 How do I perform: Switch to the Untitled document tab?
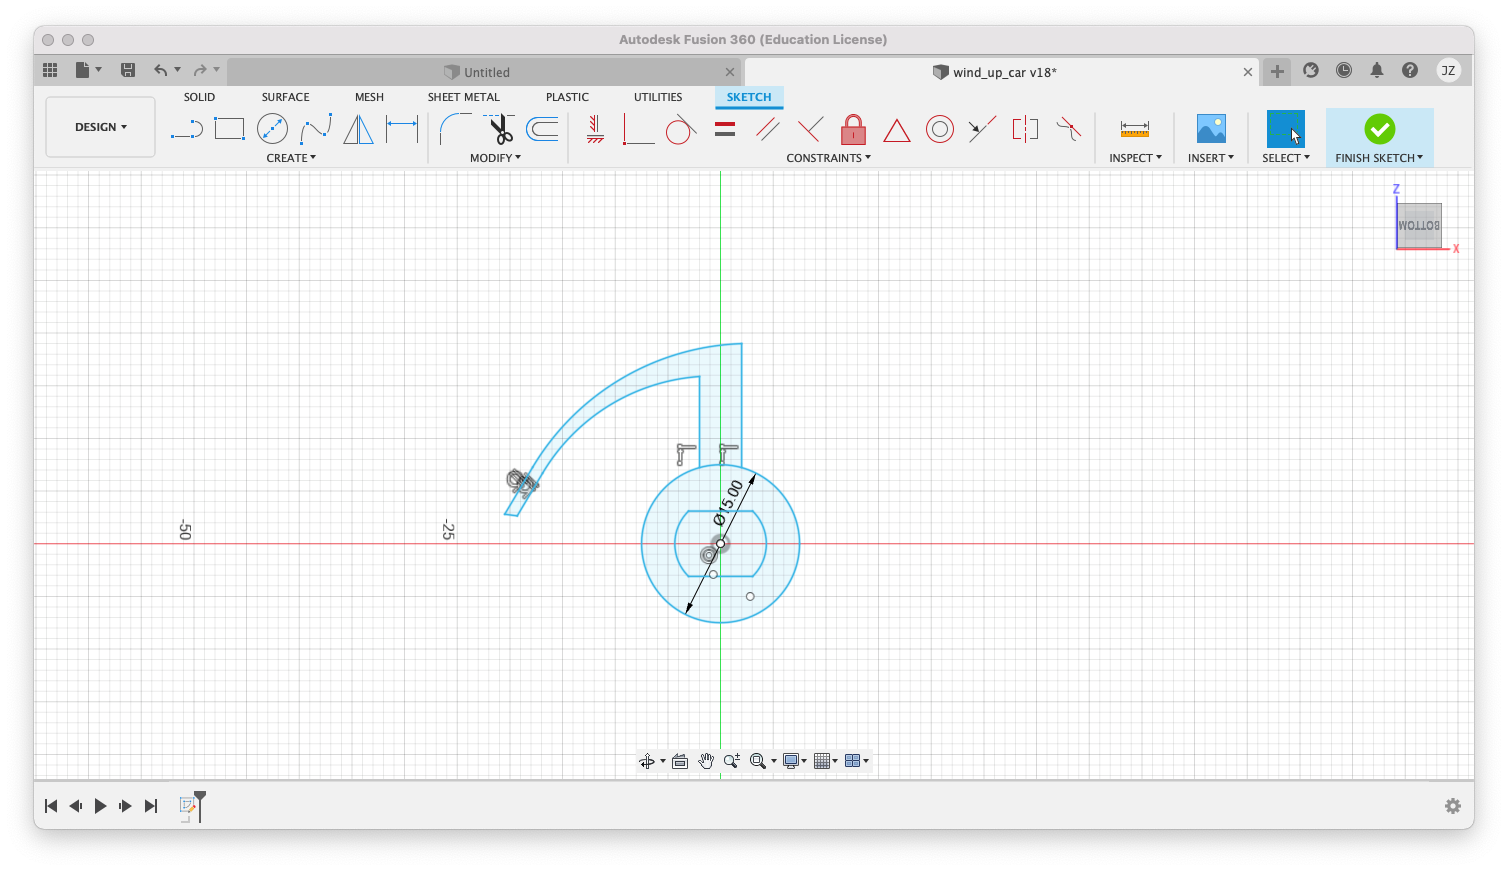486,72
